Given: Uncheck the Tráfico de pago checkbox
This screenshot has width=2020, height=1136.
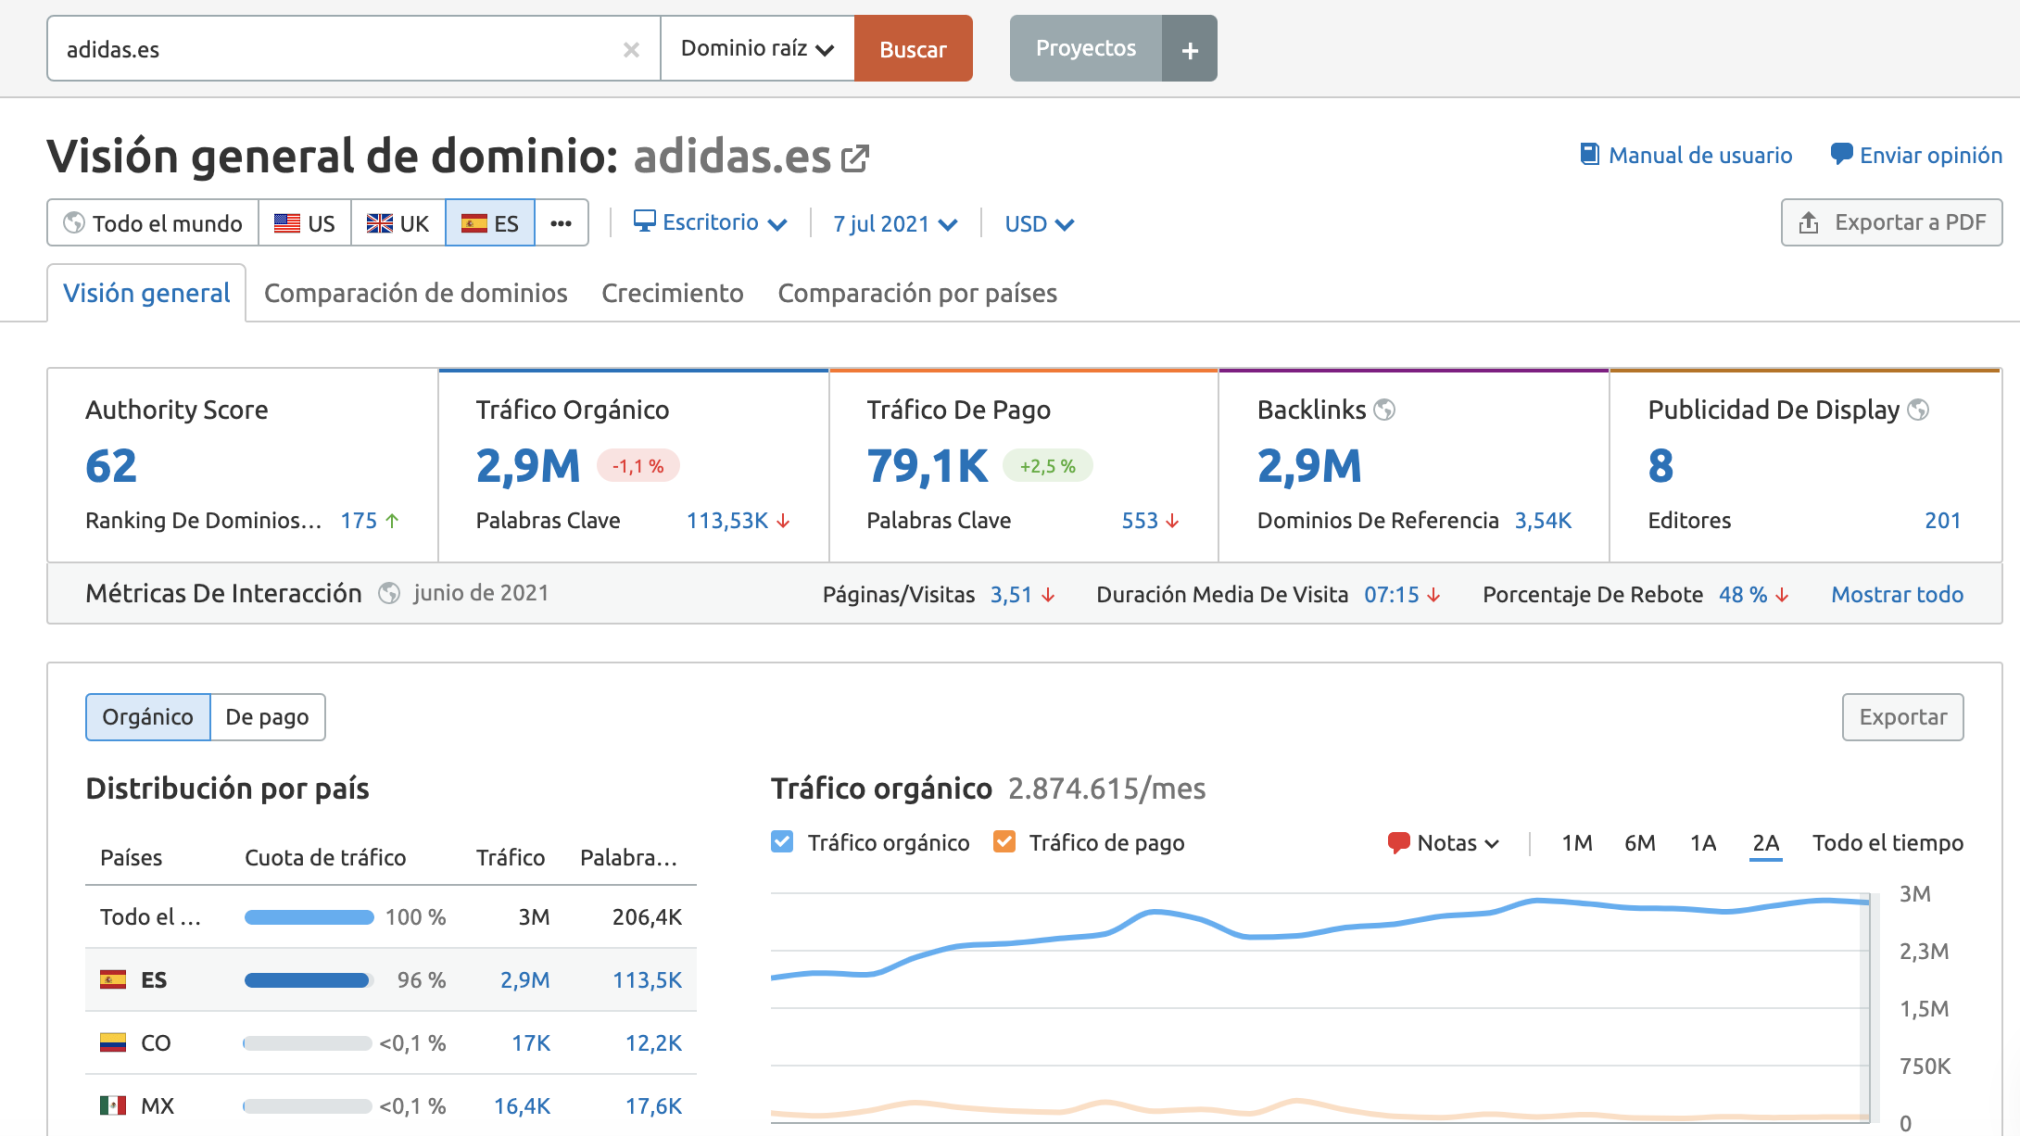Looking at the screenshot, I should point(1004,842).
